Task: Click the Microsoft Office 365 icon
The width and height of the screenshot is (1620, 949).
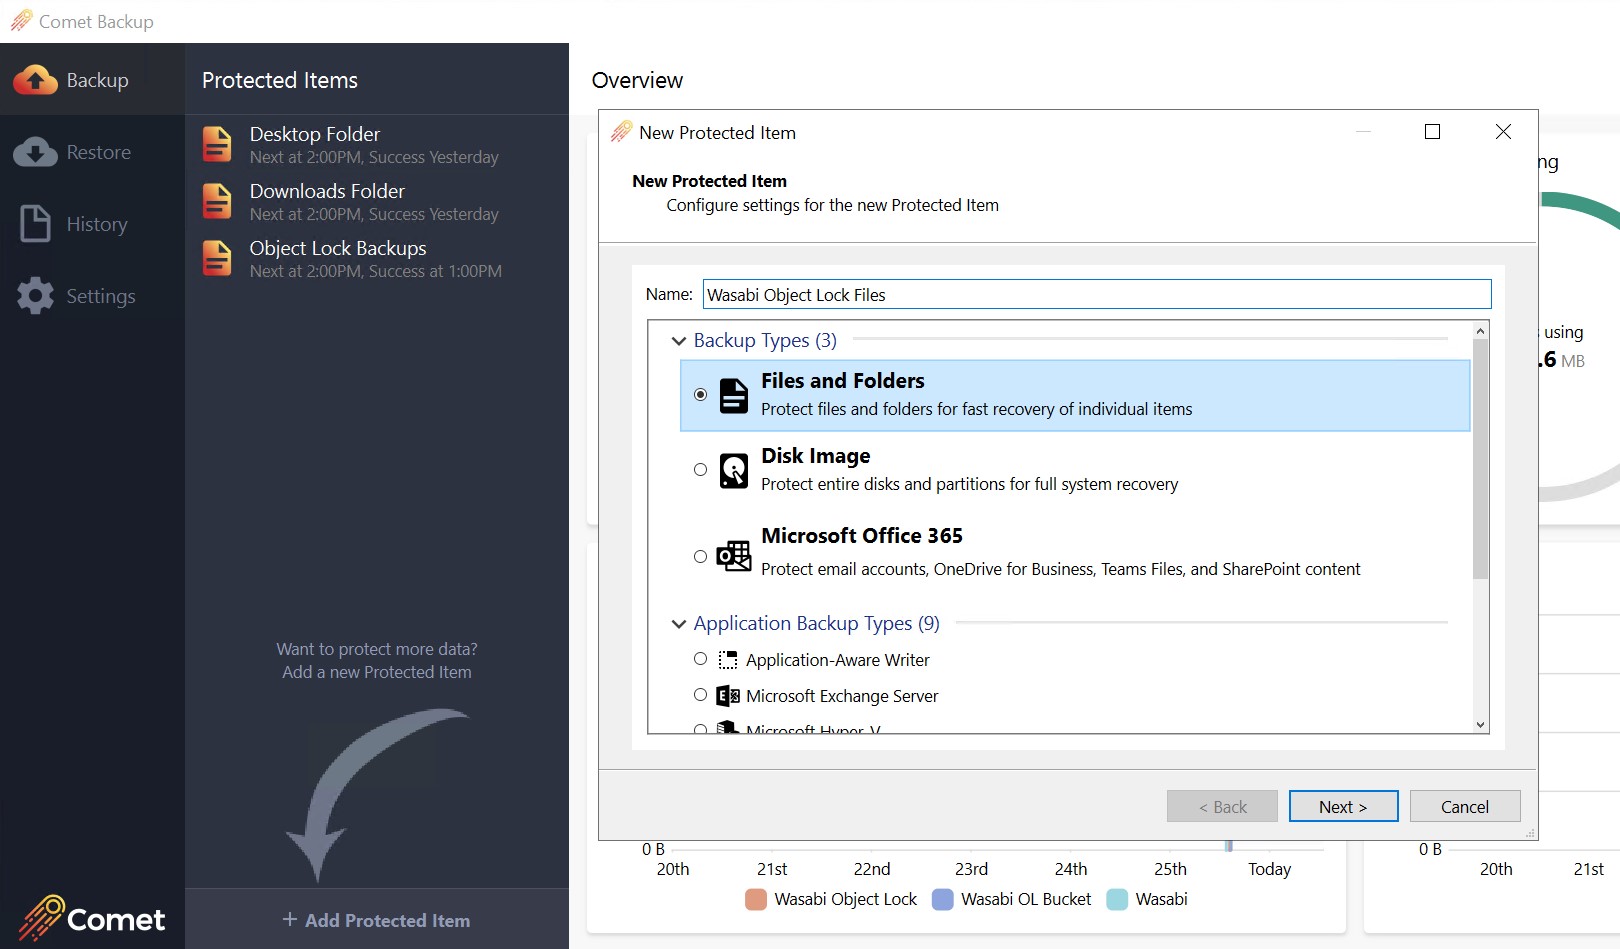Action: pos(734,556)
